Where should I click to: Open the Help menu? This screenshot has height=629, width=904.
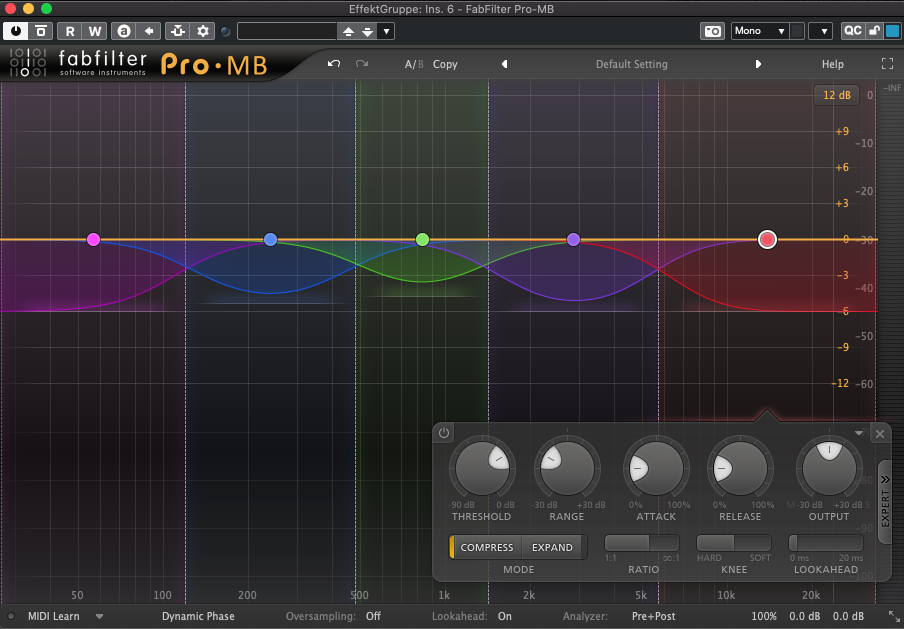pyautogui.click(x=833, y=64)
